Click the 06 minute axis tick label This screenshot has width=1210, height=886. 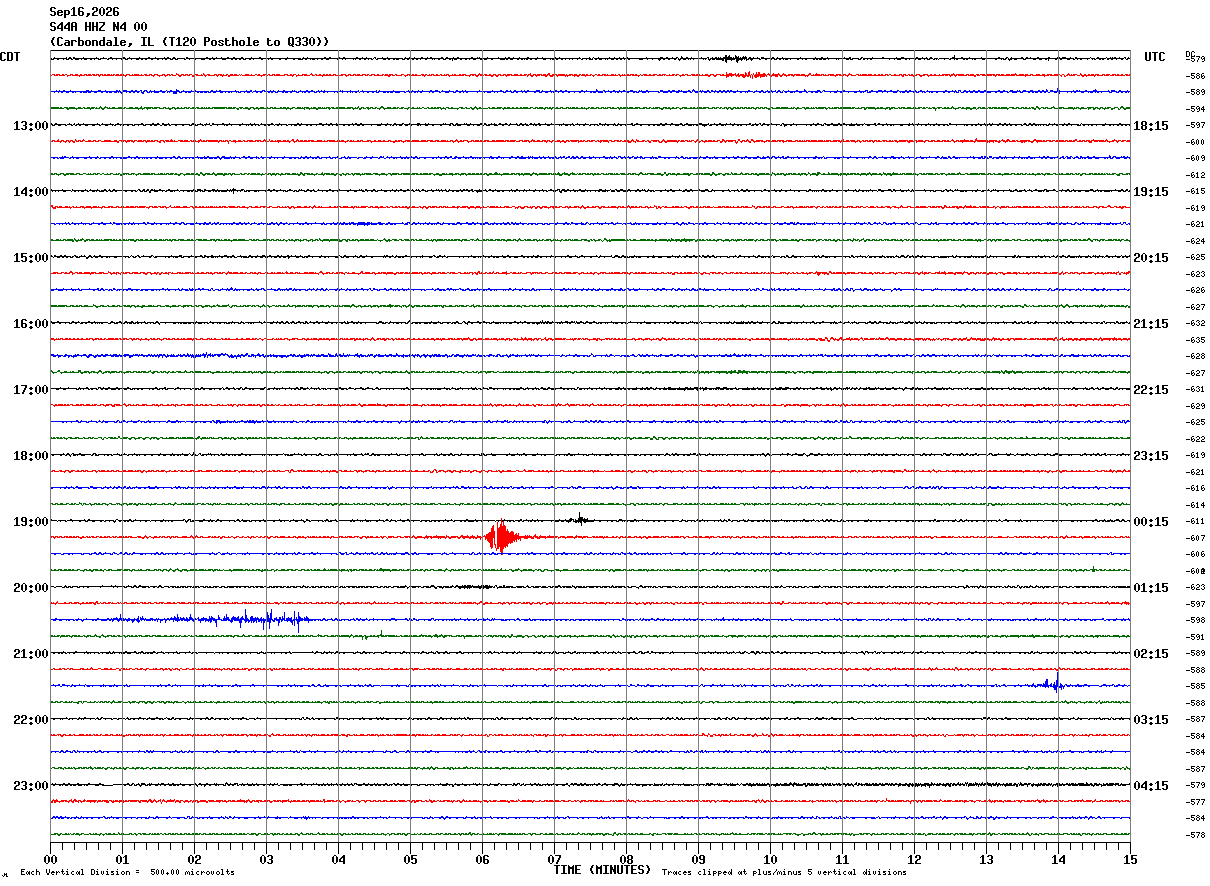coord(482,859)
